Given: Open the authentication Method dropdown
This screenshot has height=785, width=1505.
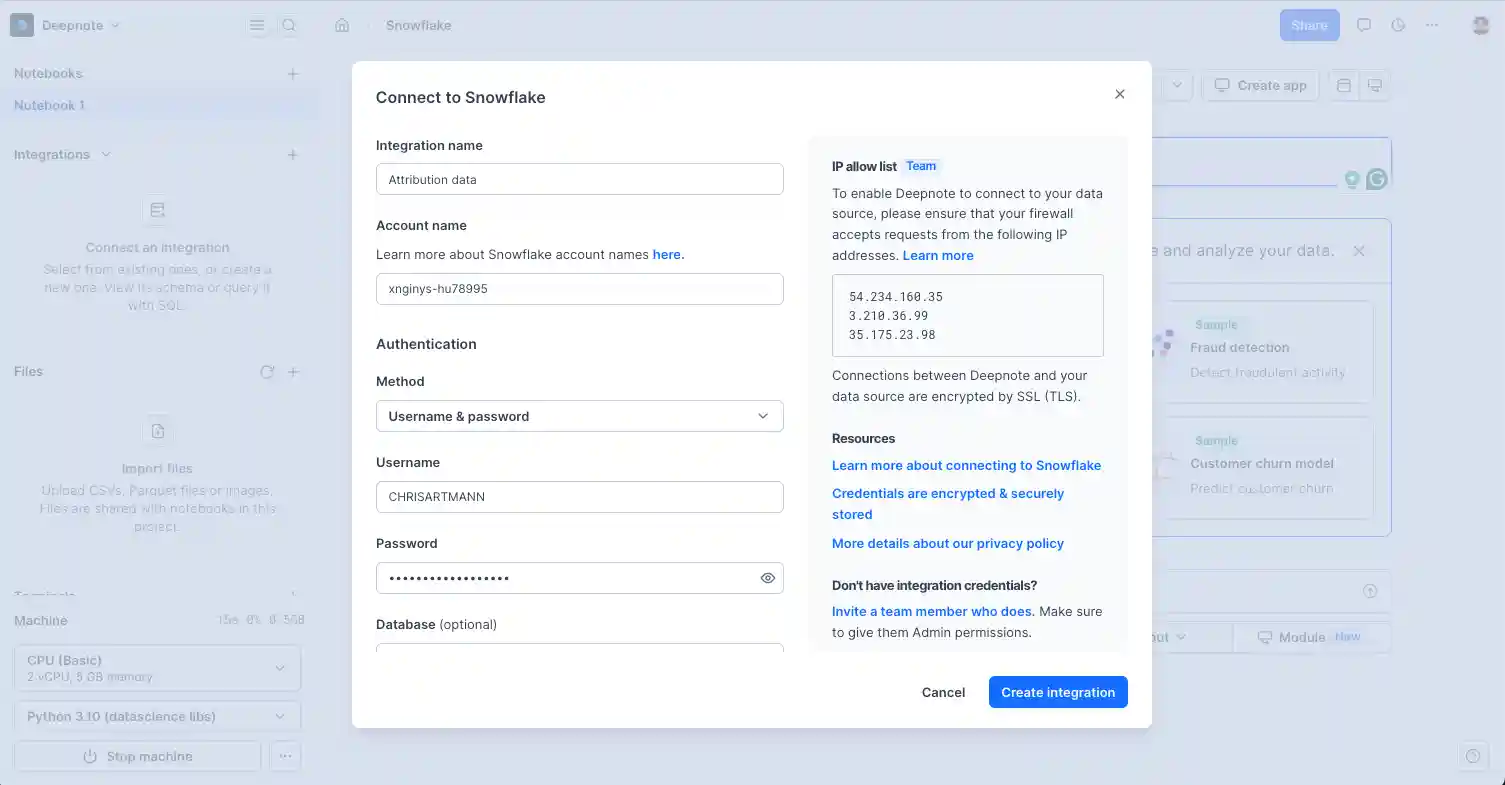Looking at the screenshot, I should coord(579,415).
